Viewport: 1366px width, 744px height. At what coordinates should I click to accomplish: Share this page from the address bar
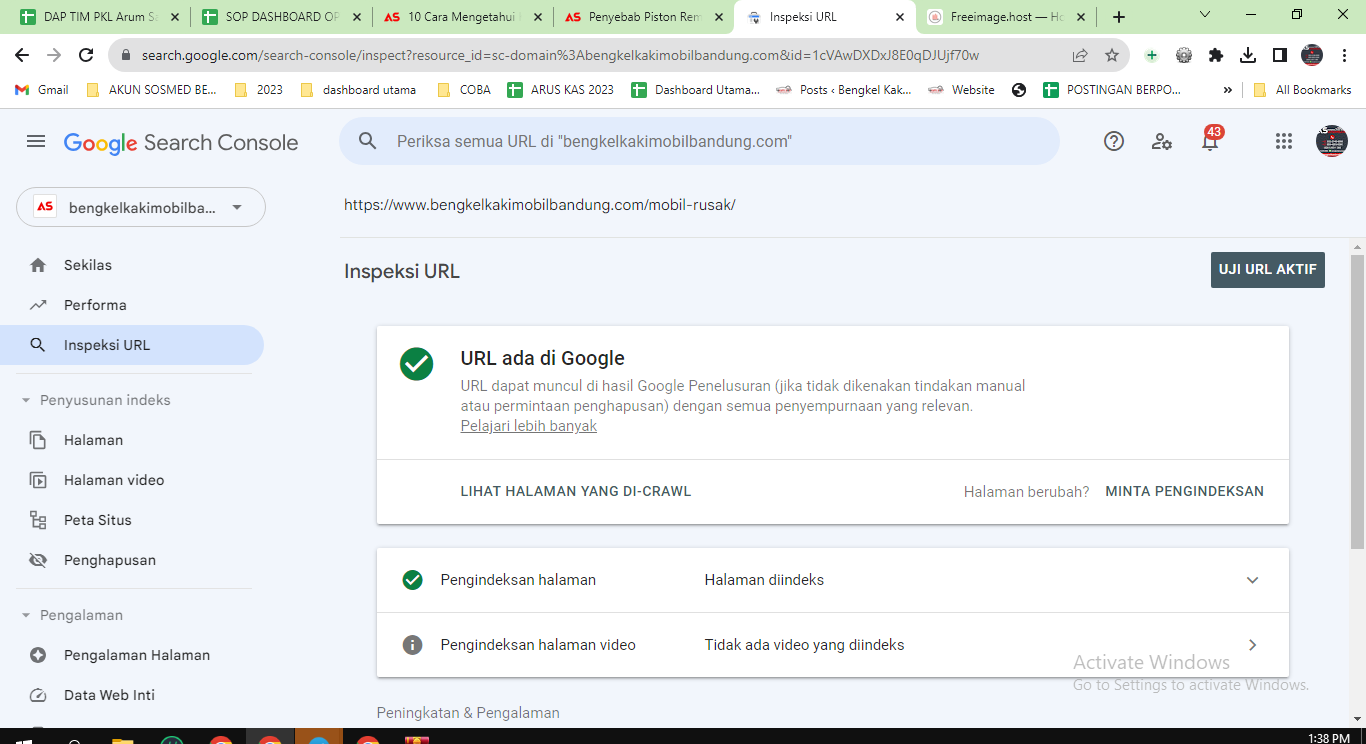pyautogui.click(x=1080, y=56)
